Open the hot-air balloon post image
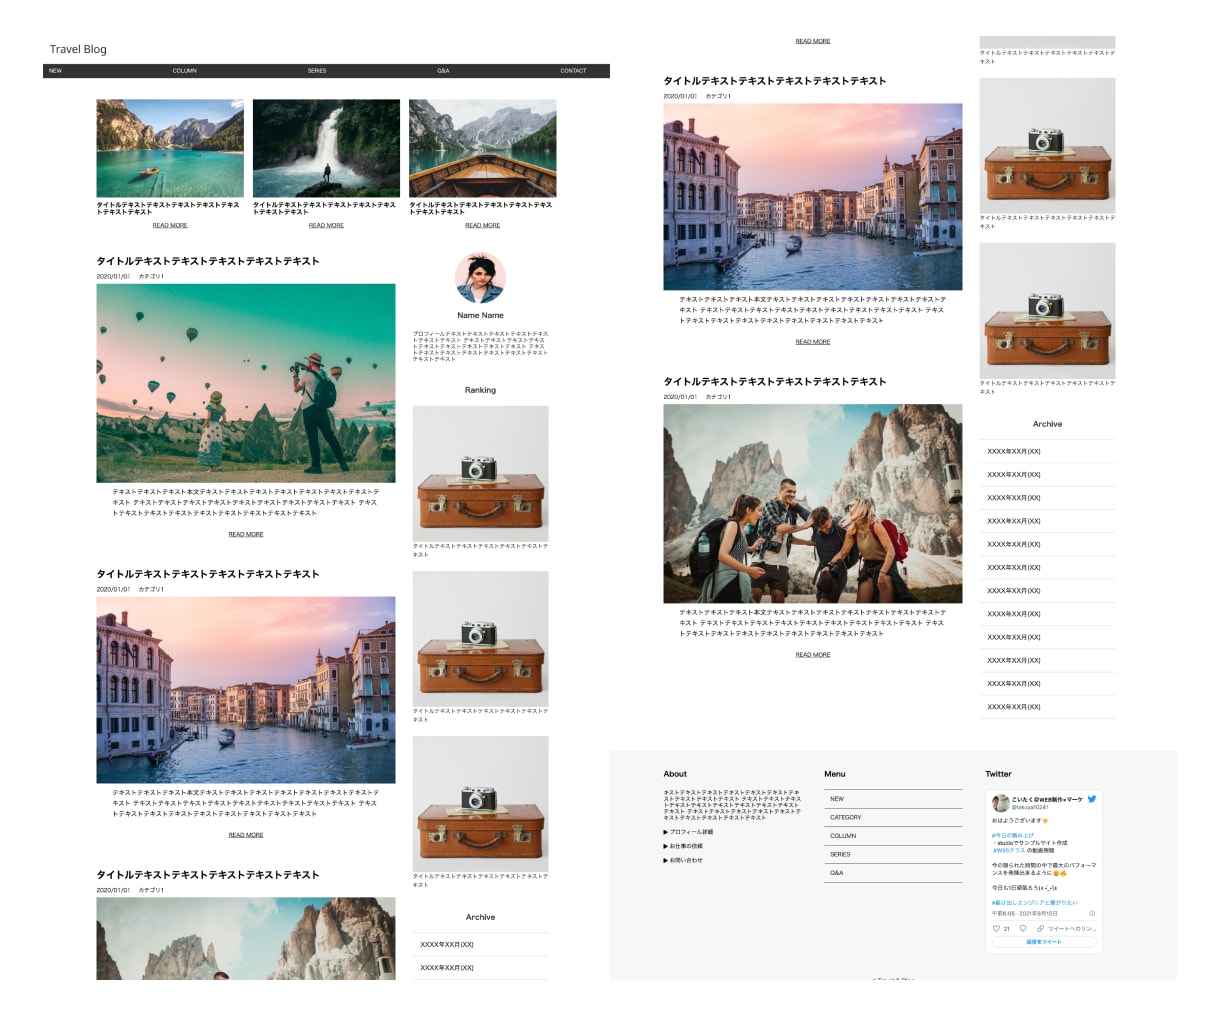Image resolution: width=1220 pixels, height=1016 pixels. 246,383
